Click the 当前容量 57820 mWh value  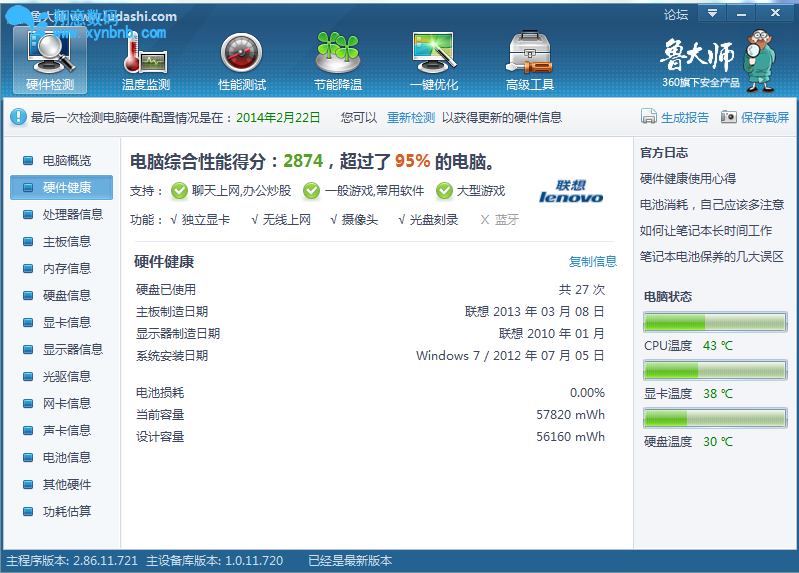(570, 414)
